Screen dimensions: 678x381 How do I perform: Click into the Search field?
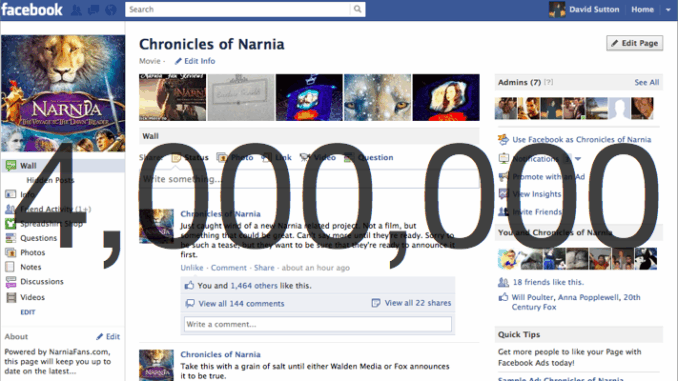(238, 9)
